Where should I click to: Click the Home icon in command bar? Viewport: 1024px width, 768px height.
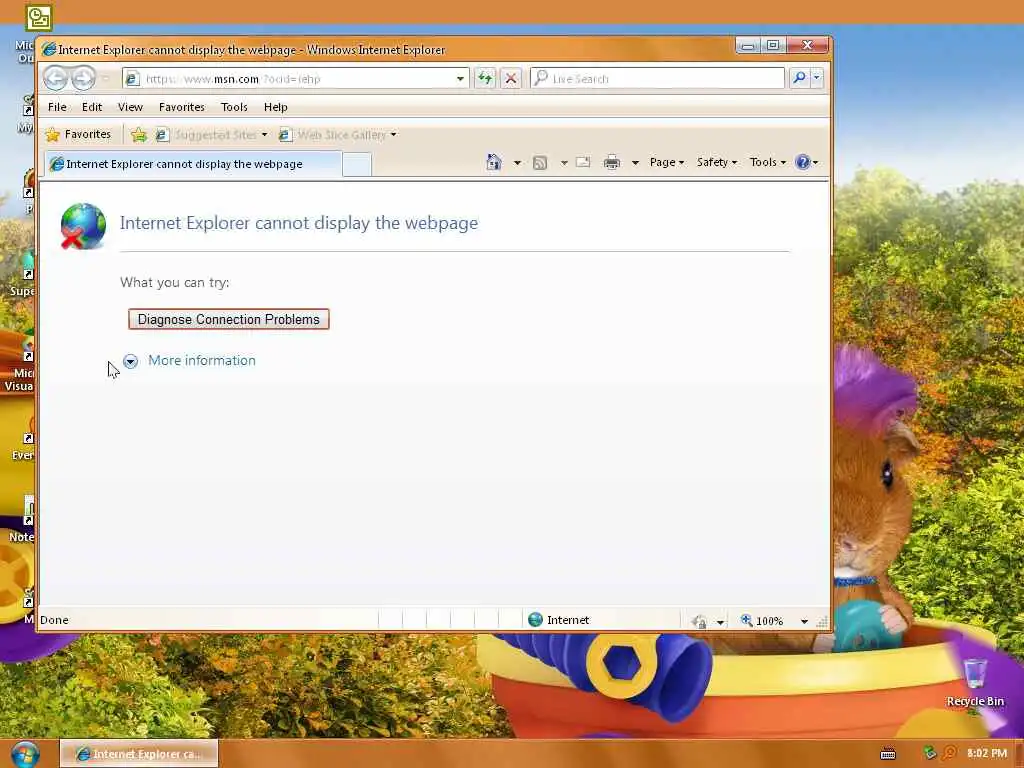pyautogui.click(x=494, y=162)
